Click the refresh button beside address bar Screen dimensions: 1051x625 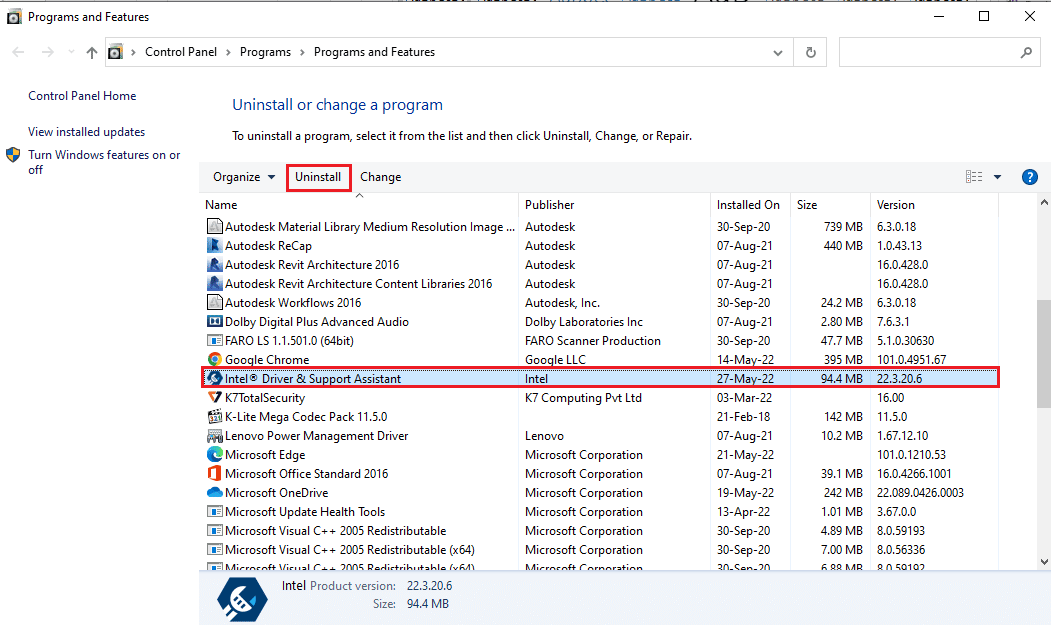click(x=810, y=52)
